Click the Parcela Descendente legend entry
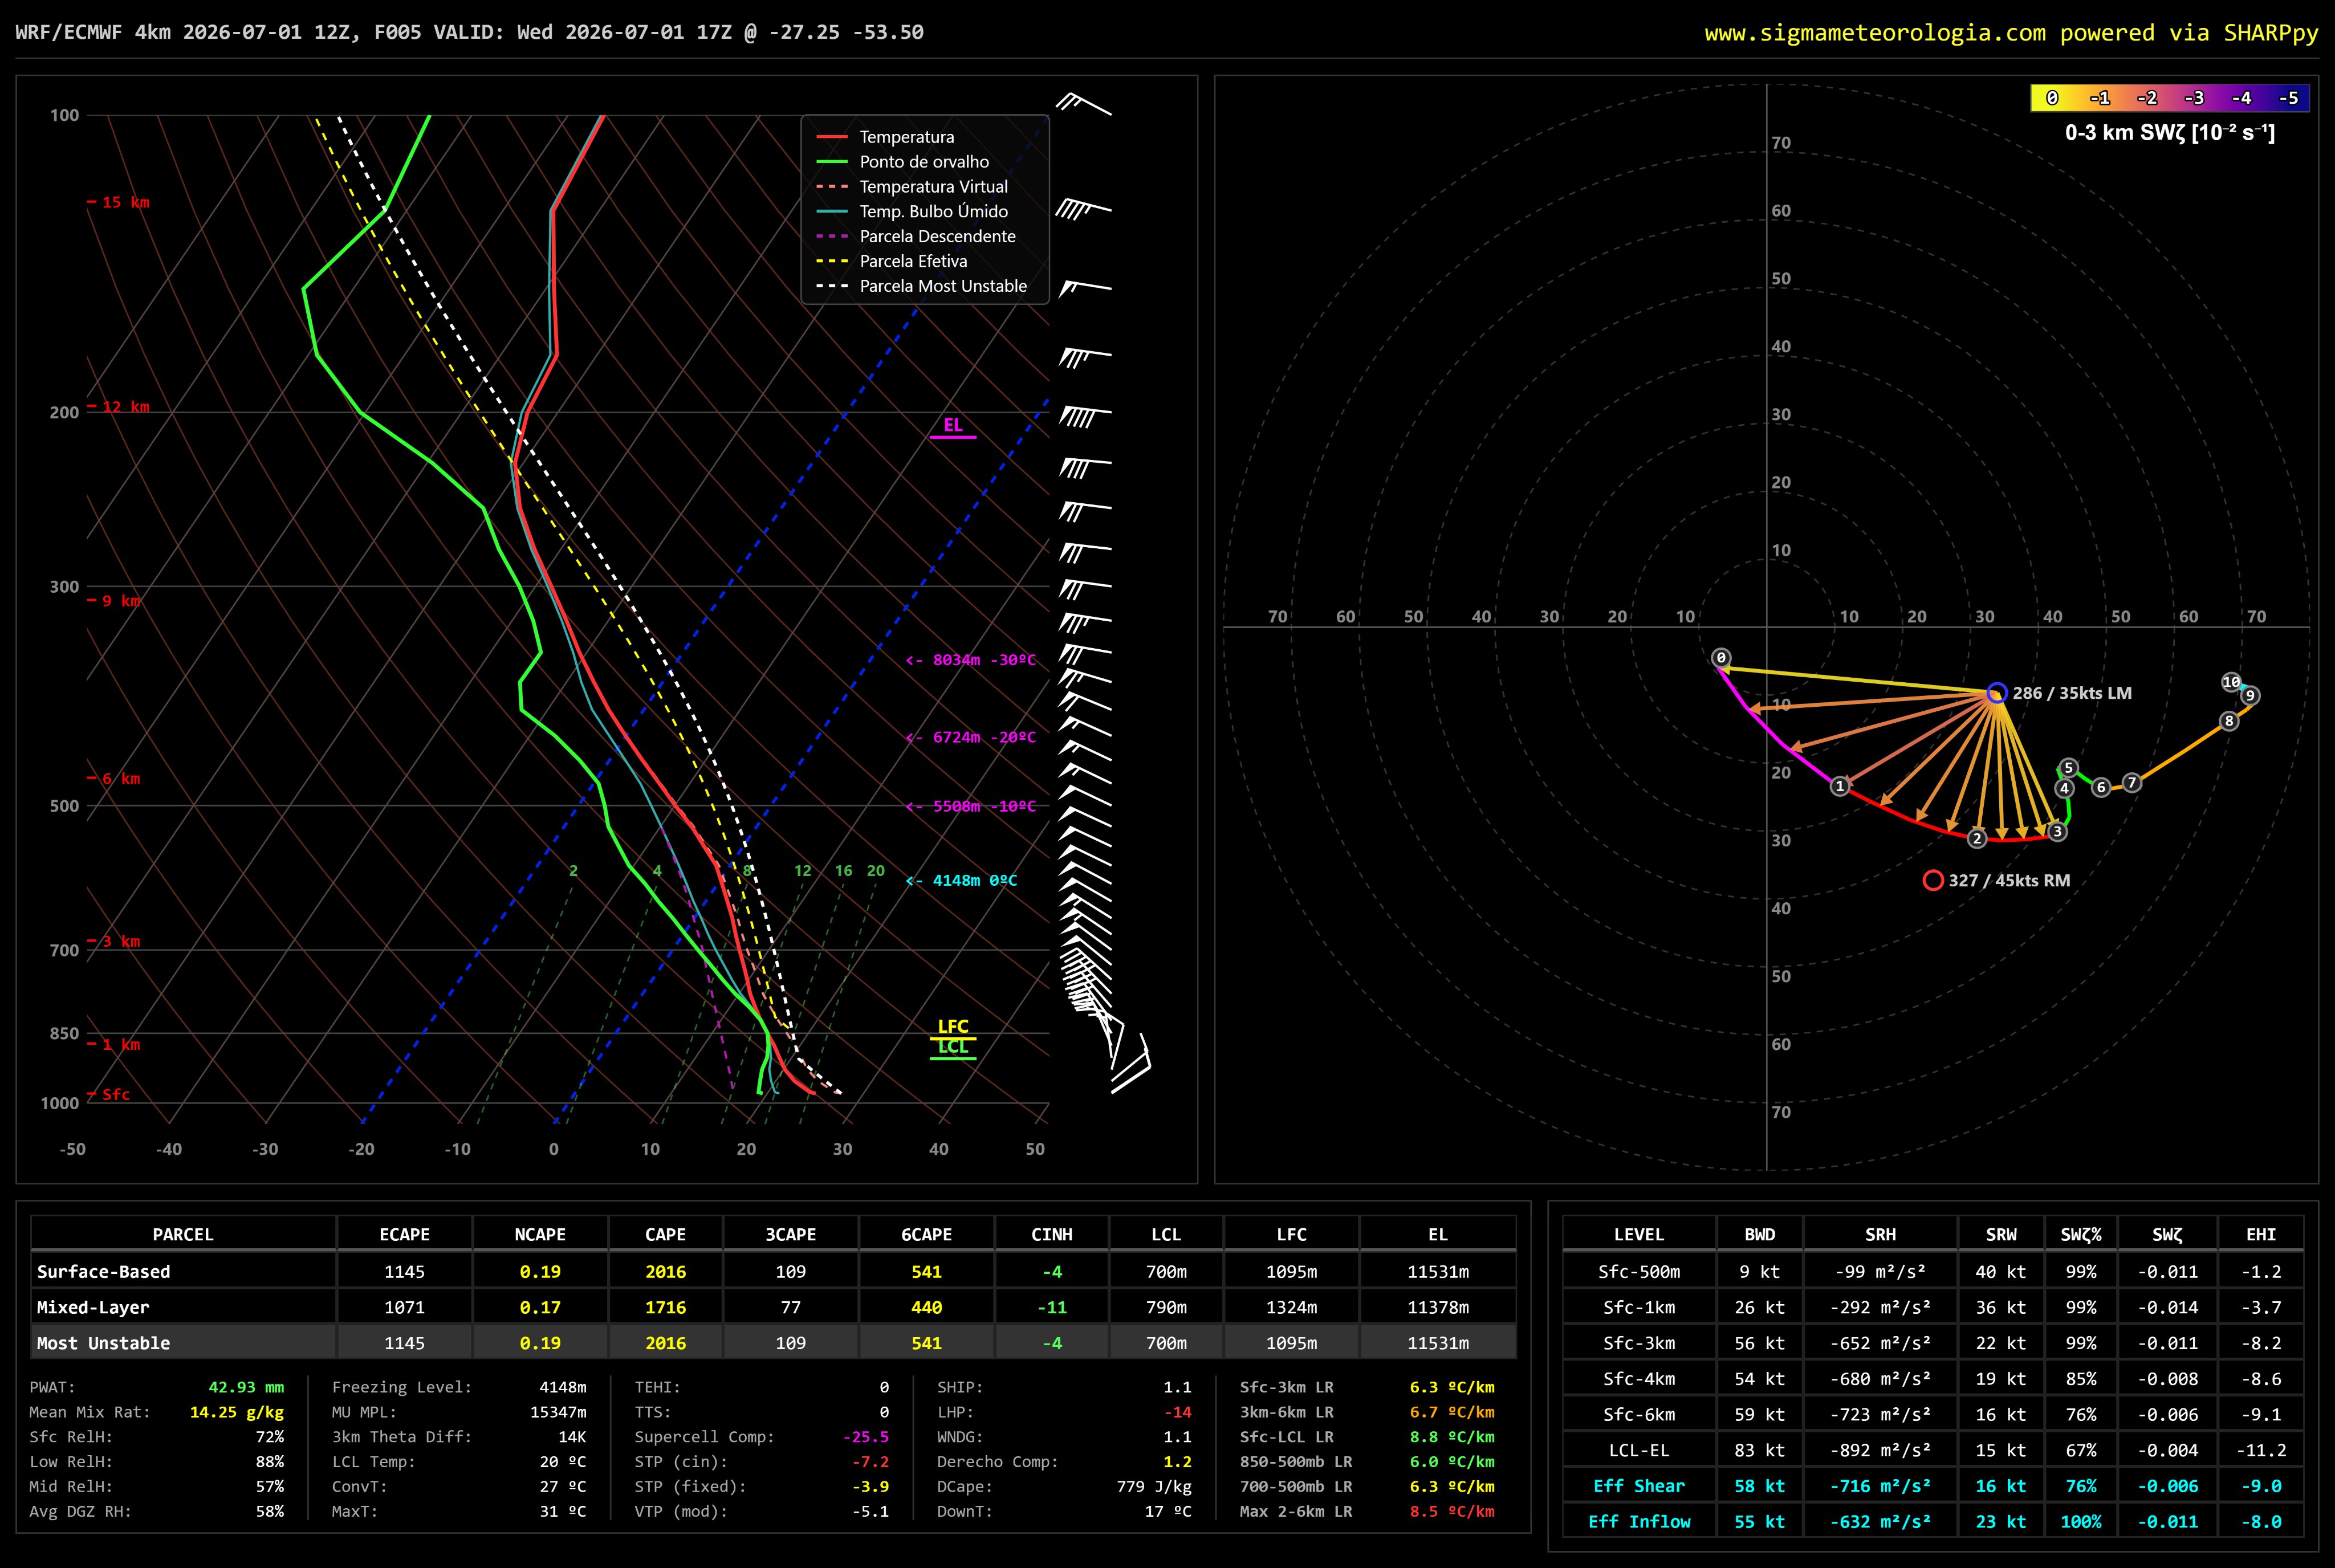This screenshot has width=2335, height=1568. click(x=916, y=236)
